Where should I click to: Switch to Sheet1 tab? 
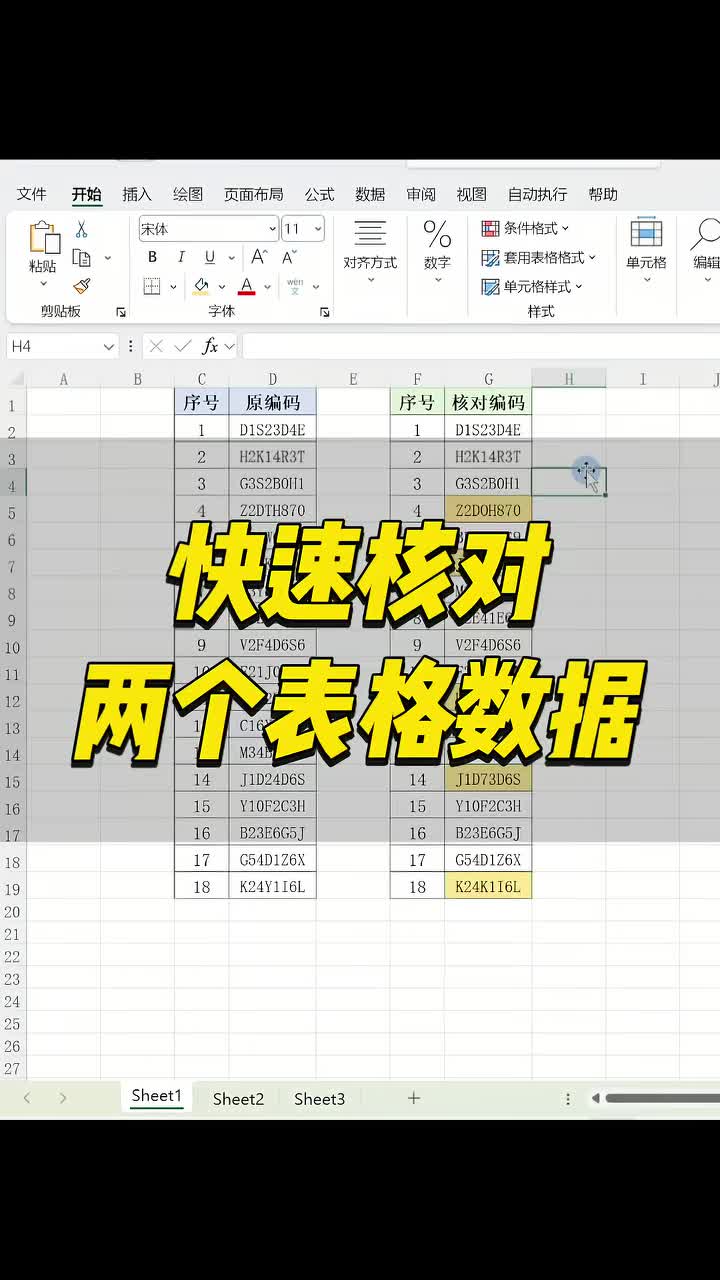[x=157, y=1096]
